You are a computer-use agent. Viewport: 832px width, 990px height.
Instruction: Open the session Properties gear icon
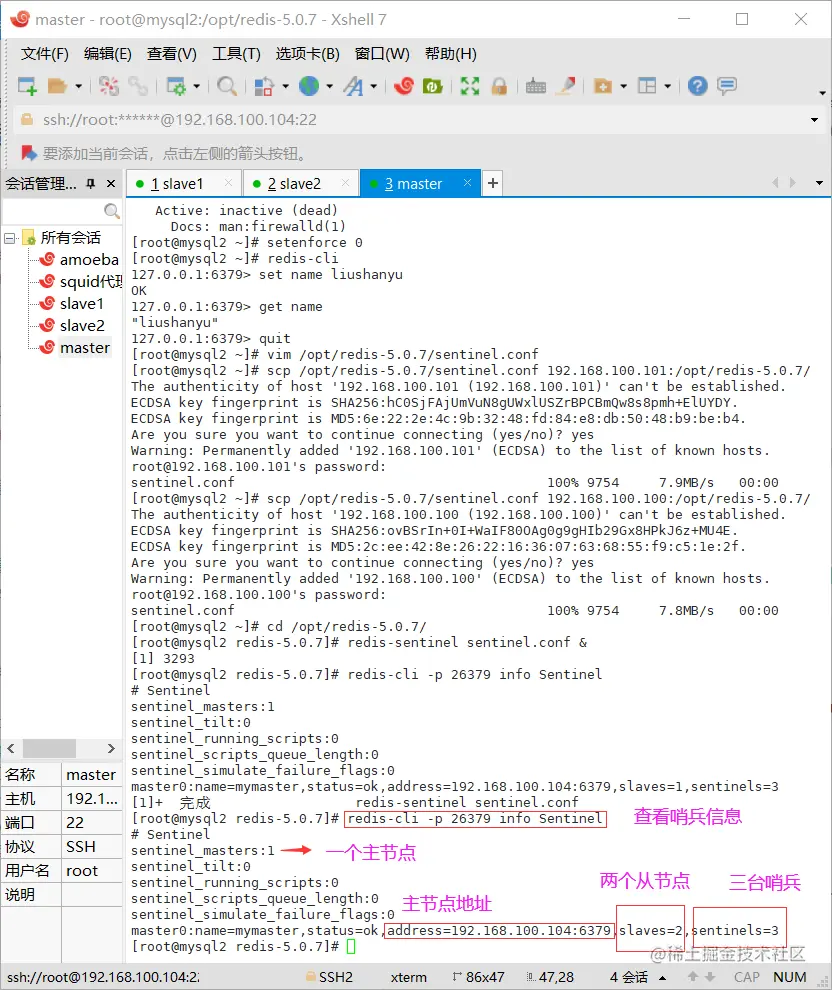(175, 86)
